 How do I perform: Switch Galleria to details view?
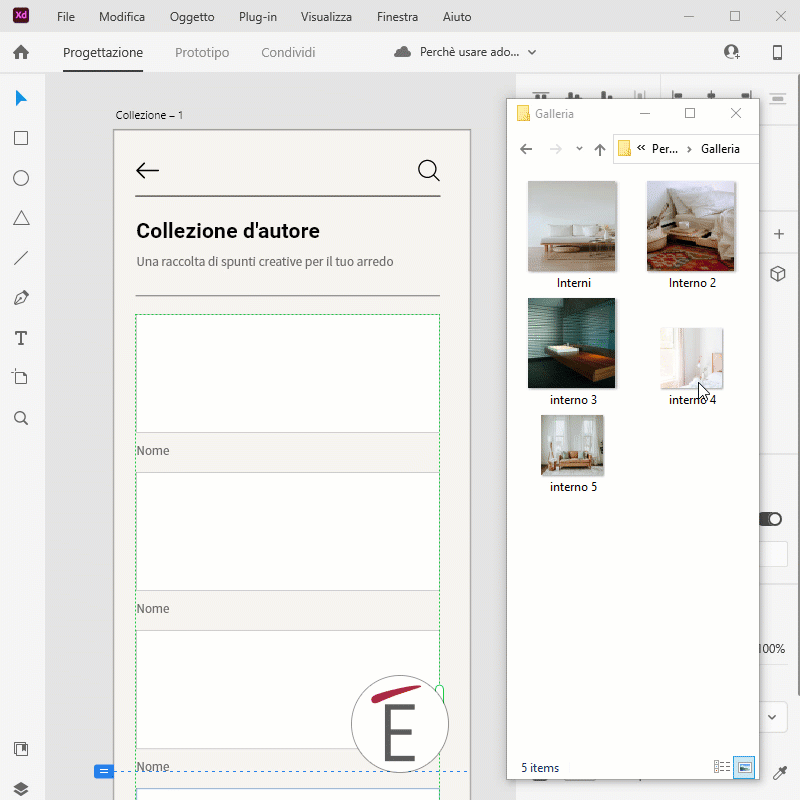[721, 767]
